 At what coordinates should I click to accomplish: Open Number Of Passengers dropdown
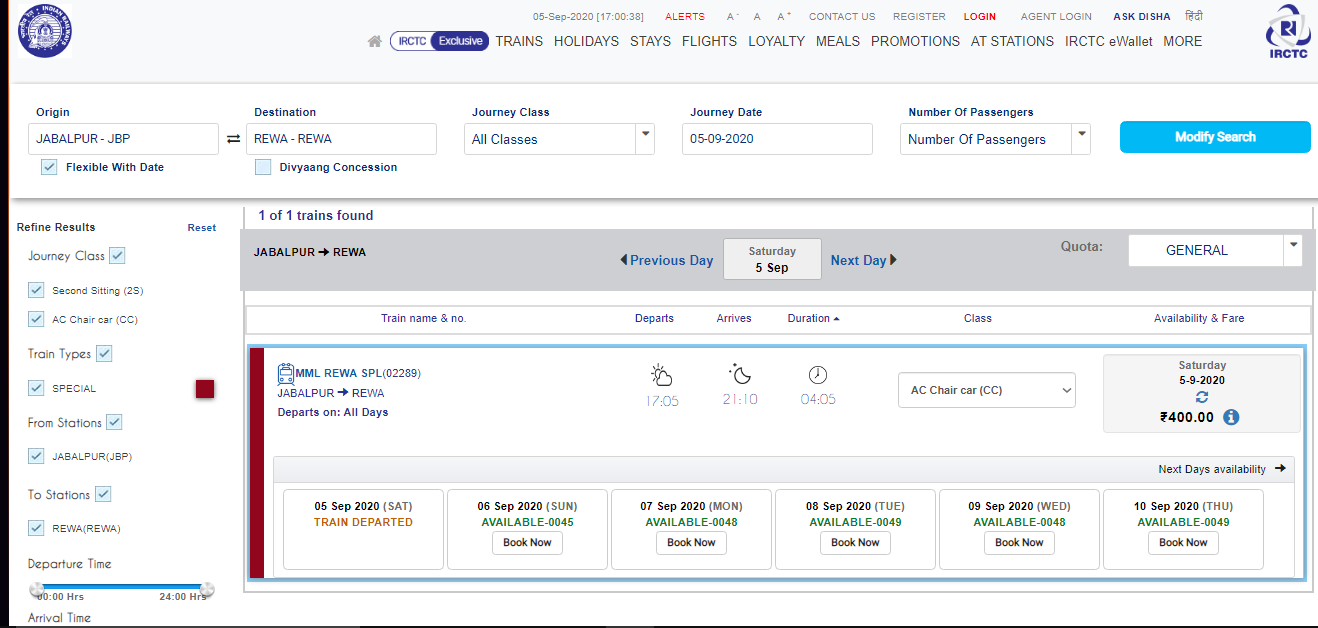pyautogui.click(x=995, y=139)
